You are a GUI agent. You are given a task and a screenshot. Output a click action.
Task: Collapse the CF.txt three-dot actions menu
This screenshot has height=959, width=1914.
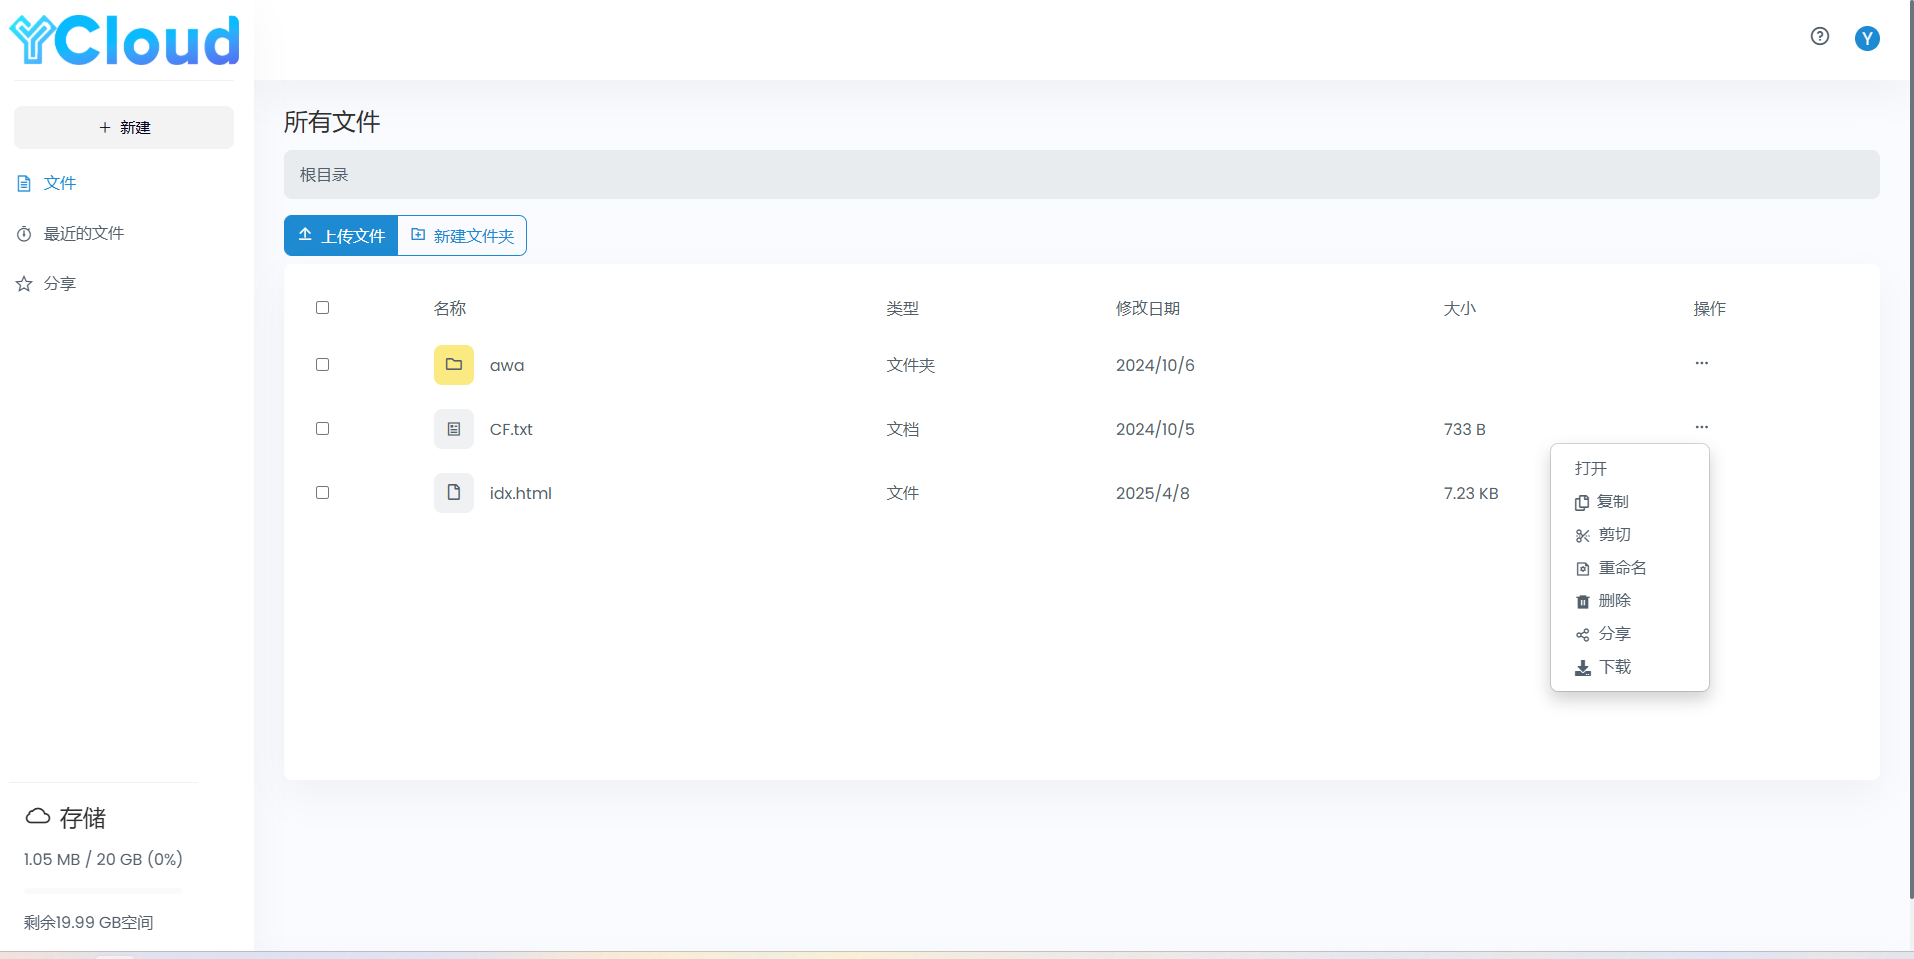coord(1701,427)
